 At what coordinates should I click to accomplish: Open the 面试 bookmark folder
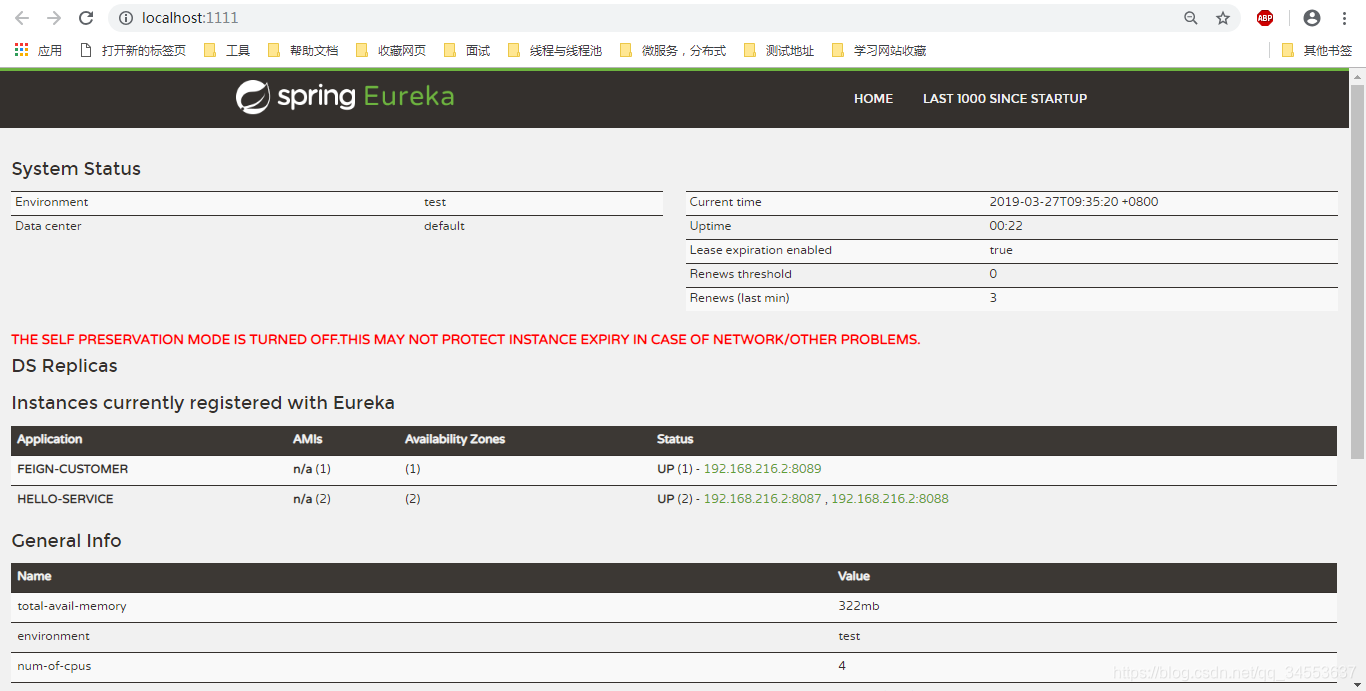click(467, 50)
